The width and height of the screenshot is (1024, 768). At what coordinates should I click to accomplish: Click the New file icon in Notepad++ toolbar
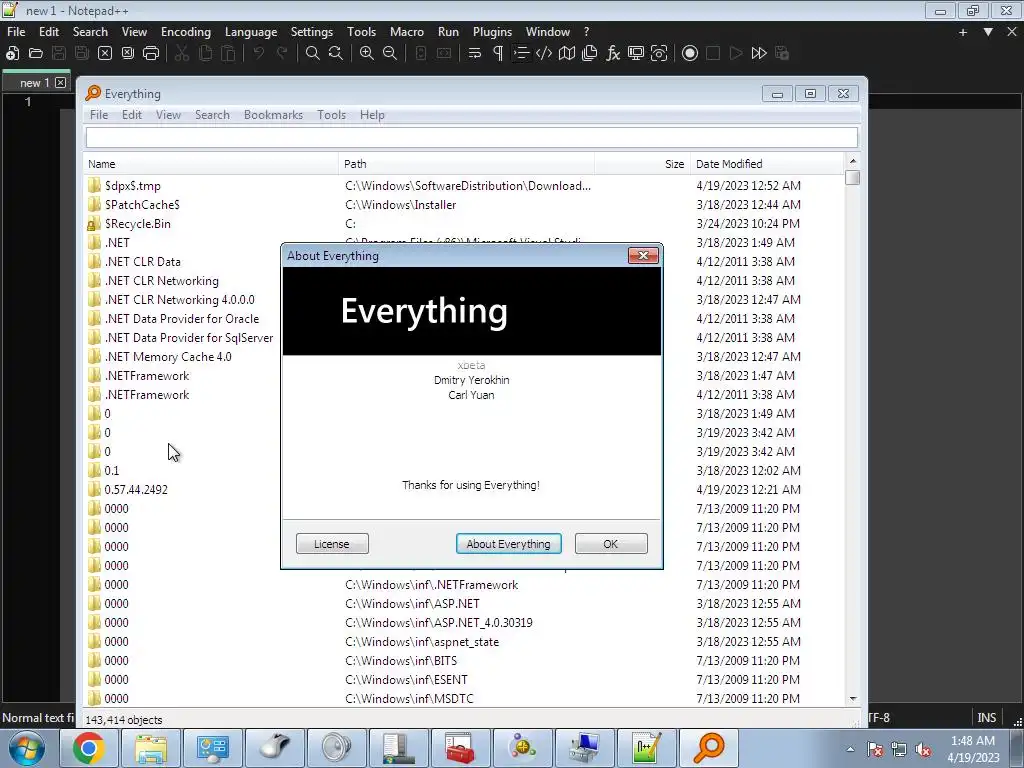point(12,54)
